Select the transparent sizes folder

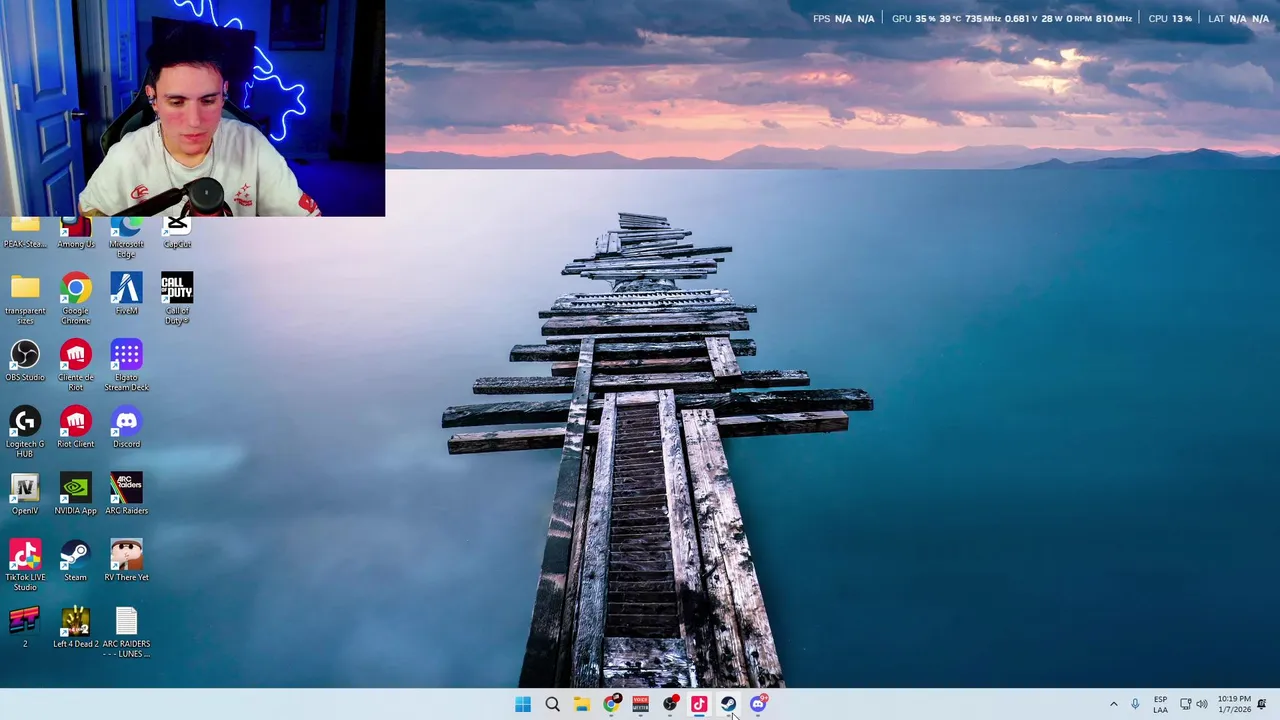pyautogui.click(x=25, y=299)
